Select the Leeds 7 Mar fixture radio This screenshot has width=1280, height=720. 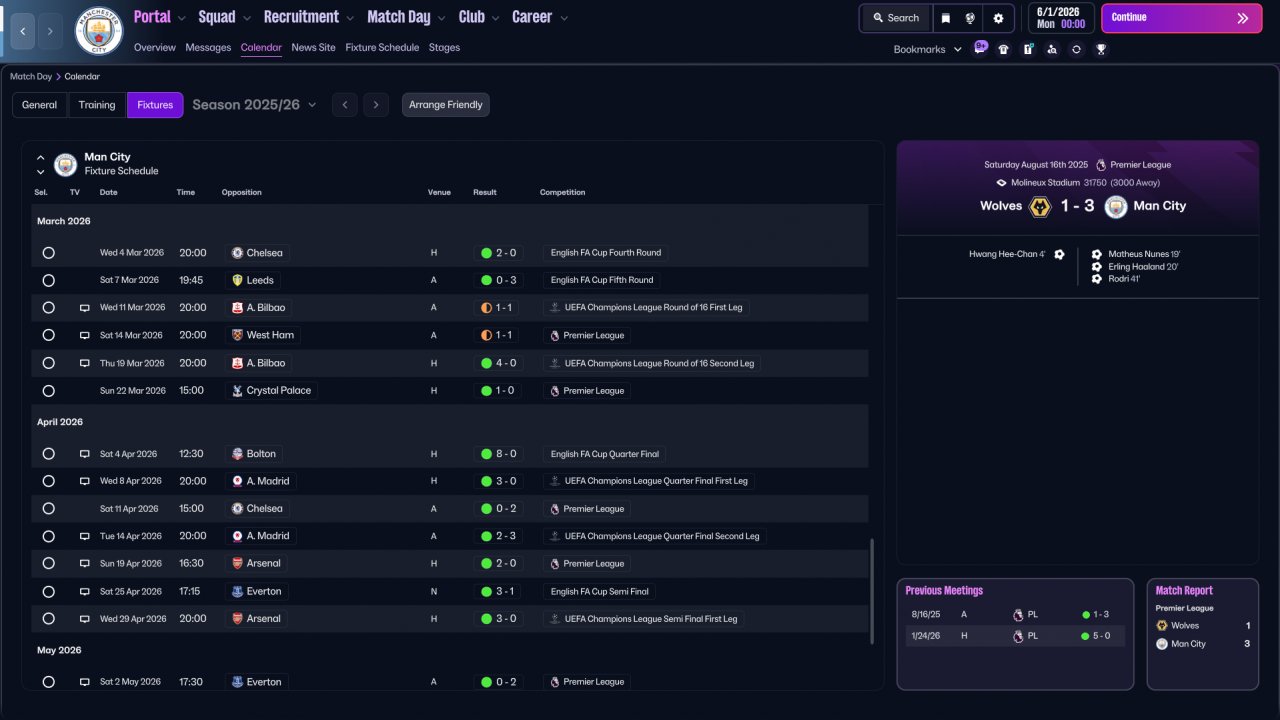coord(48,280)
